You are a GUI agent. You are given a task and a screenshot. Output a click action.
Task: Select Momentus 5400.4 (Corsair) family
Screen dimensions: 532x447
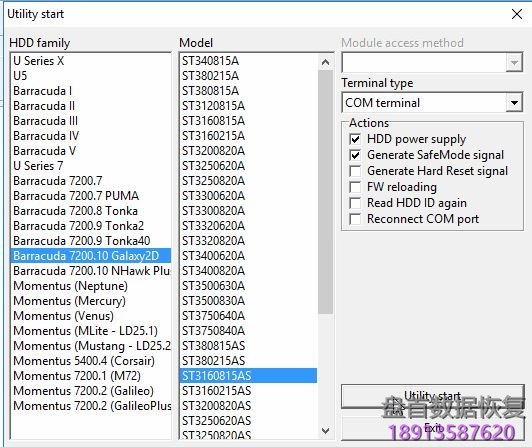(91, 360)
